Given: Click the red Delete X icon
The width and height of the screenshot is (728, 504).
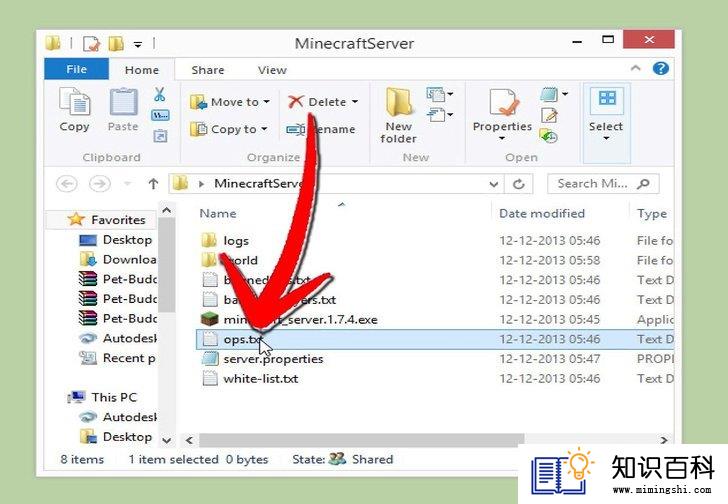Looking at the screenshot, I should pyautogui.click(x=296, y=102).
